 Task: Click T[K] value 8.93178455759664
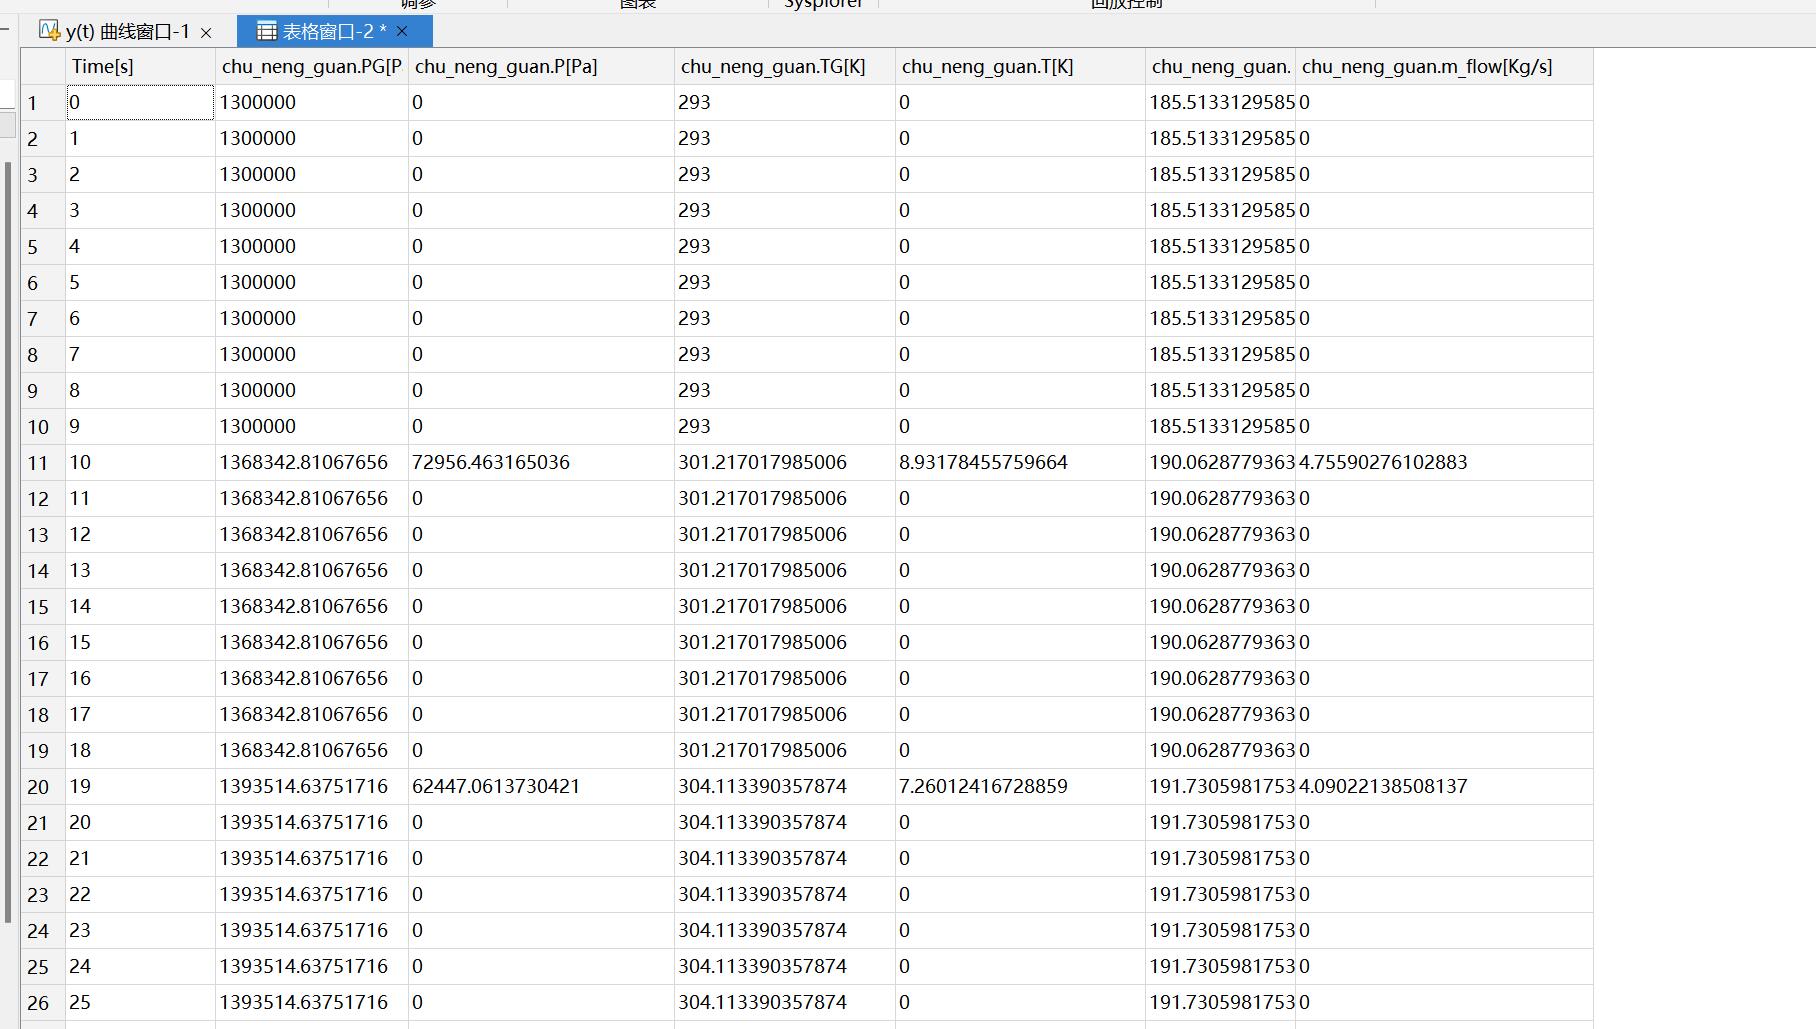click(1021, 462)
